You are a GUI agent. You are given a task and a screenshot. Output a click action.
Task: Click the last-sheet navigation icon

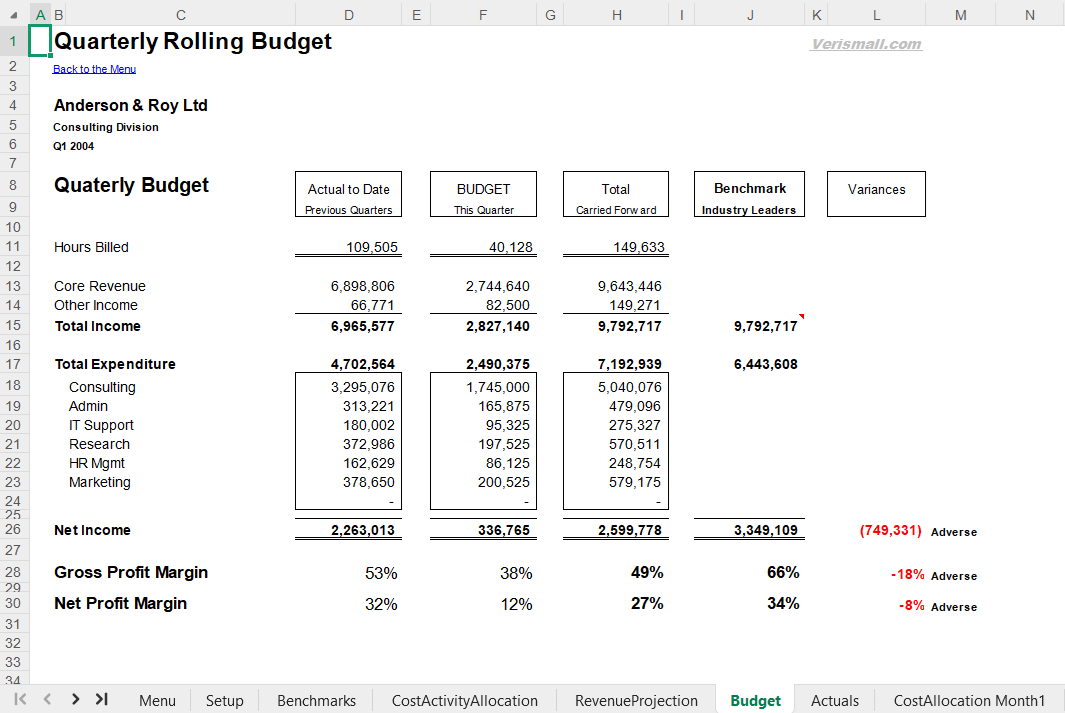[101, 700]
